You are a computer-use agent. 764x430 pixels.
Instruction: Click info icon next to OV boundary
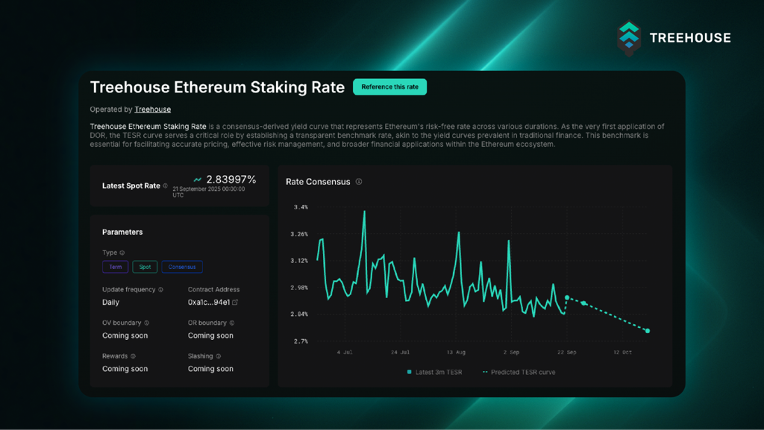147,323
